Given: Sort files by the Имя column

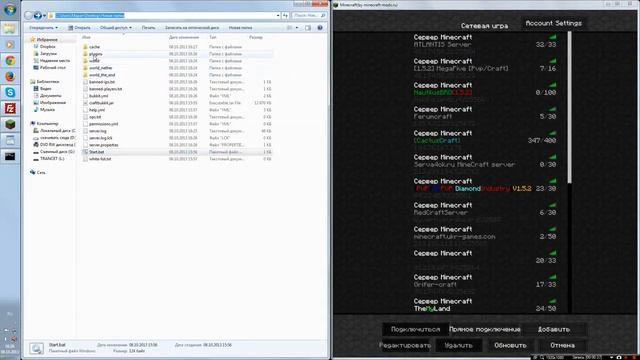Looking at the screenshot, I should (87, 37).
